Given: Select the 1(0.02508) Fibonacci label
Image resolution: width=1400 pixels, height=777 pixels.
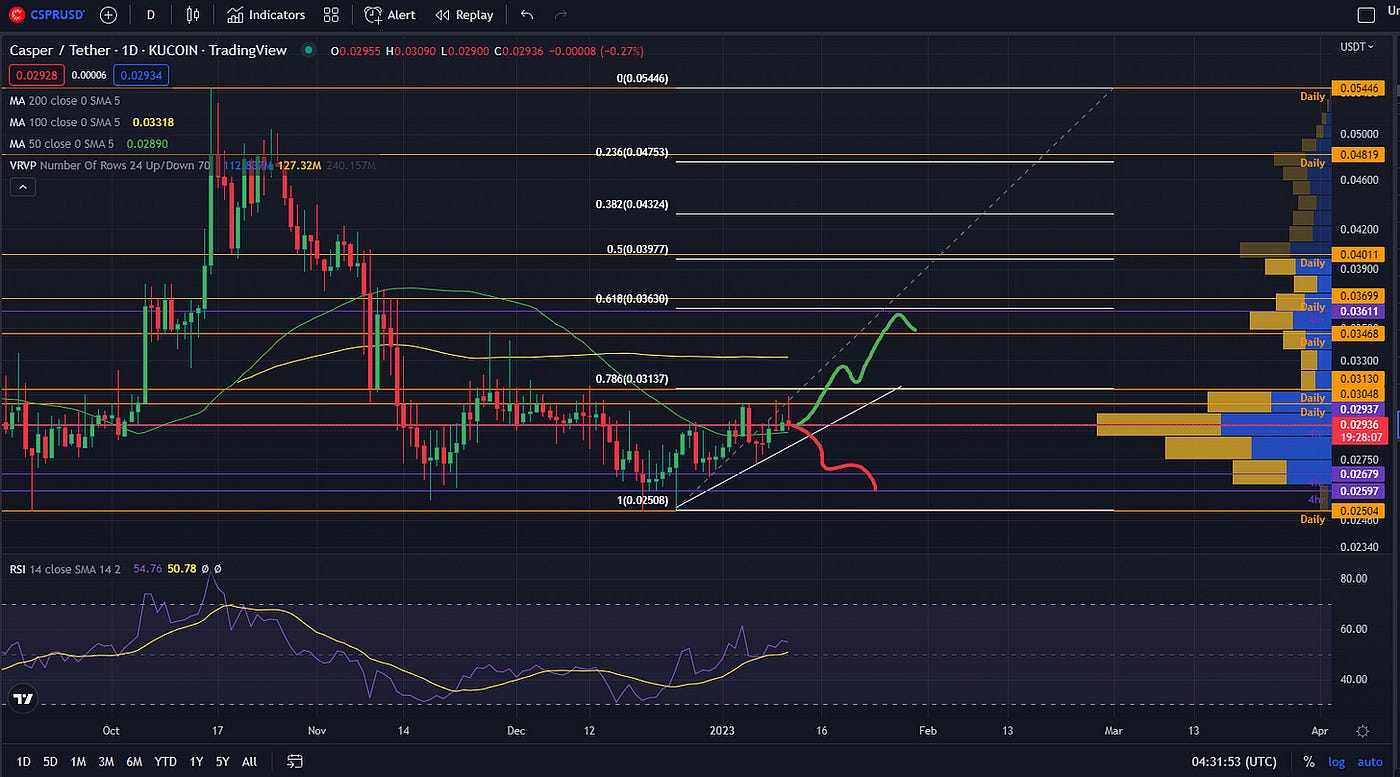Looking at the screenshot, I should click(x=642, y=500).
